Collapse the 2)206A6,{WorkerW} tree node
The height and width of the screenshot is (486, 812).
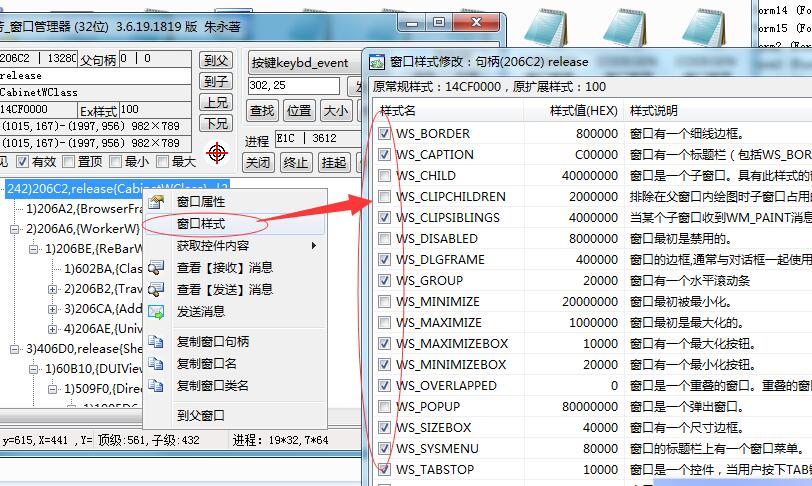coord(14,229)
